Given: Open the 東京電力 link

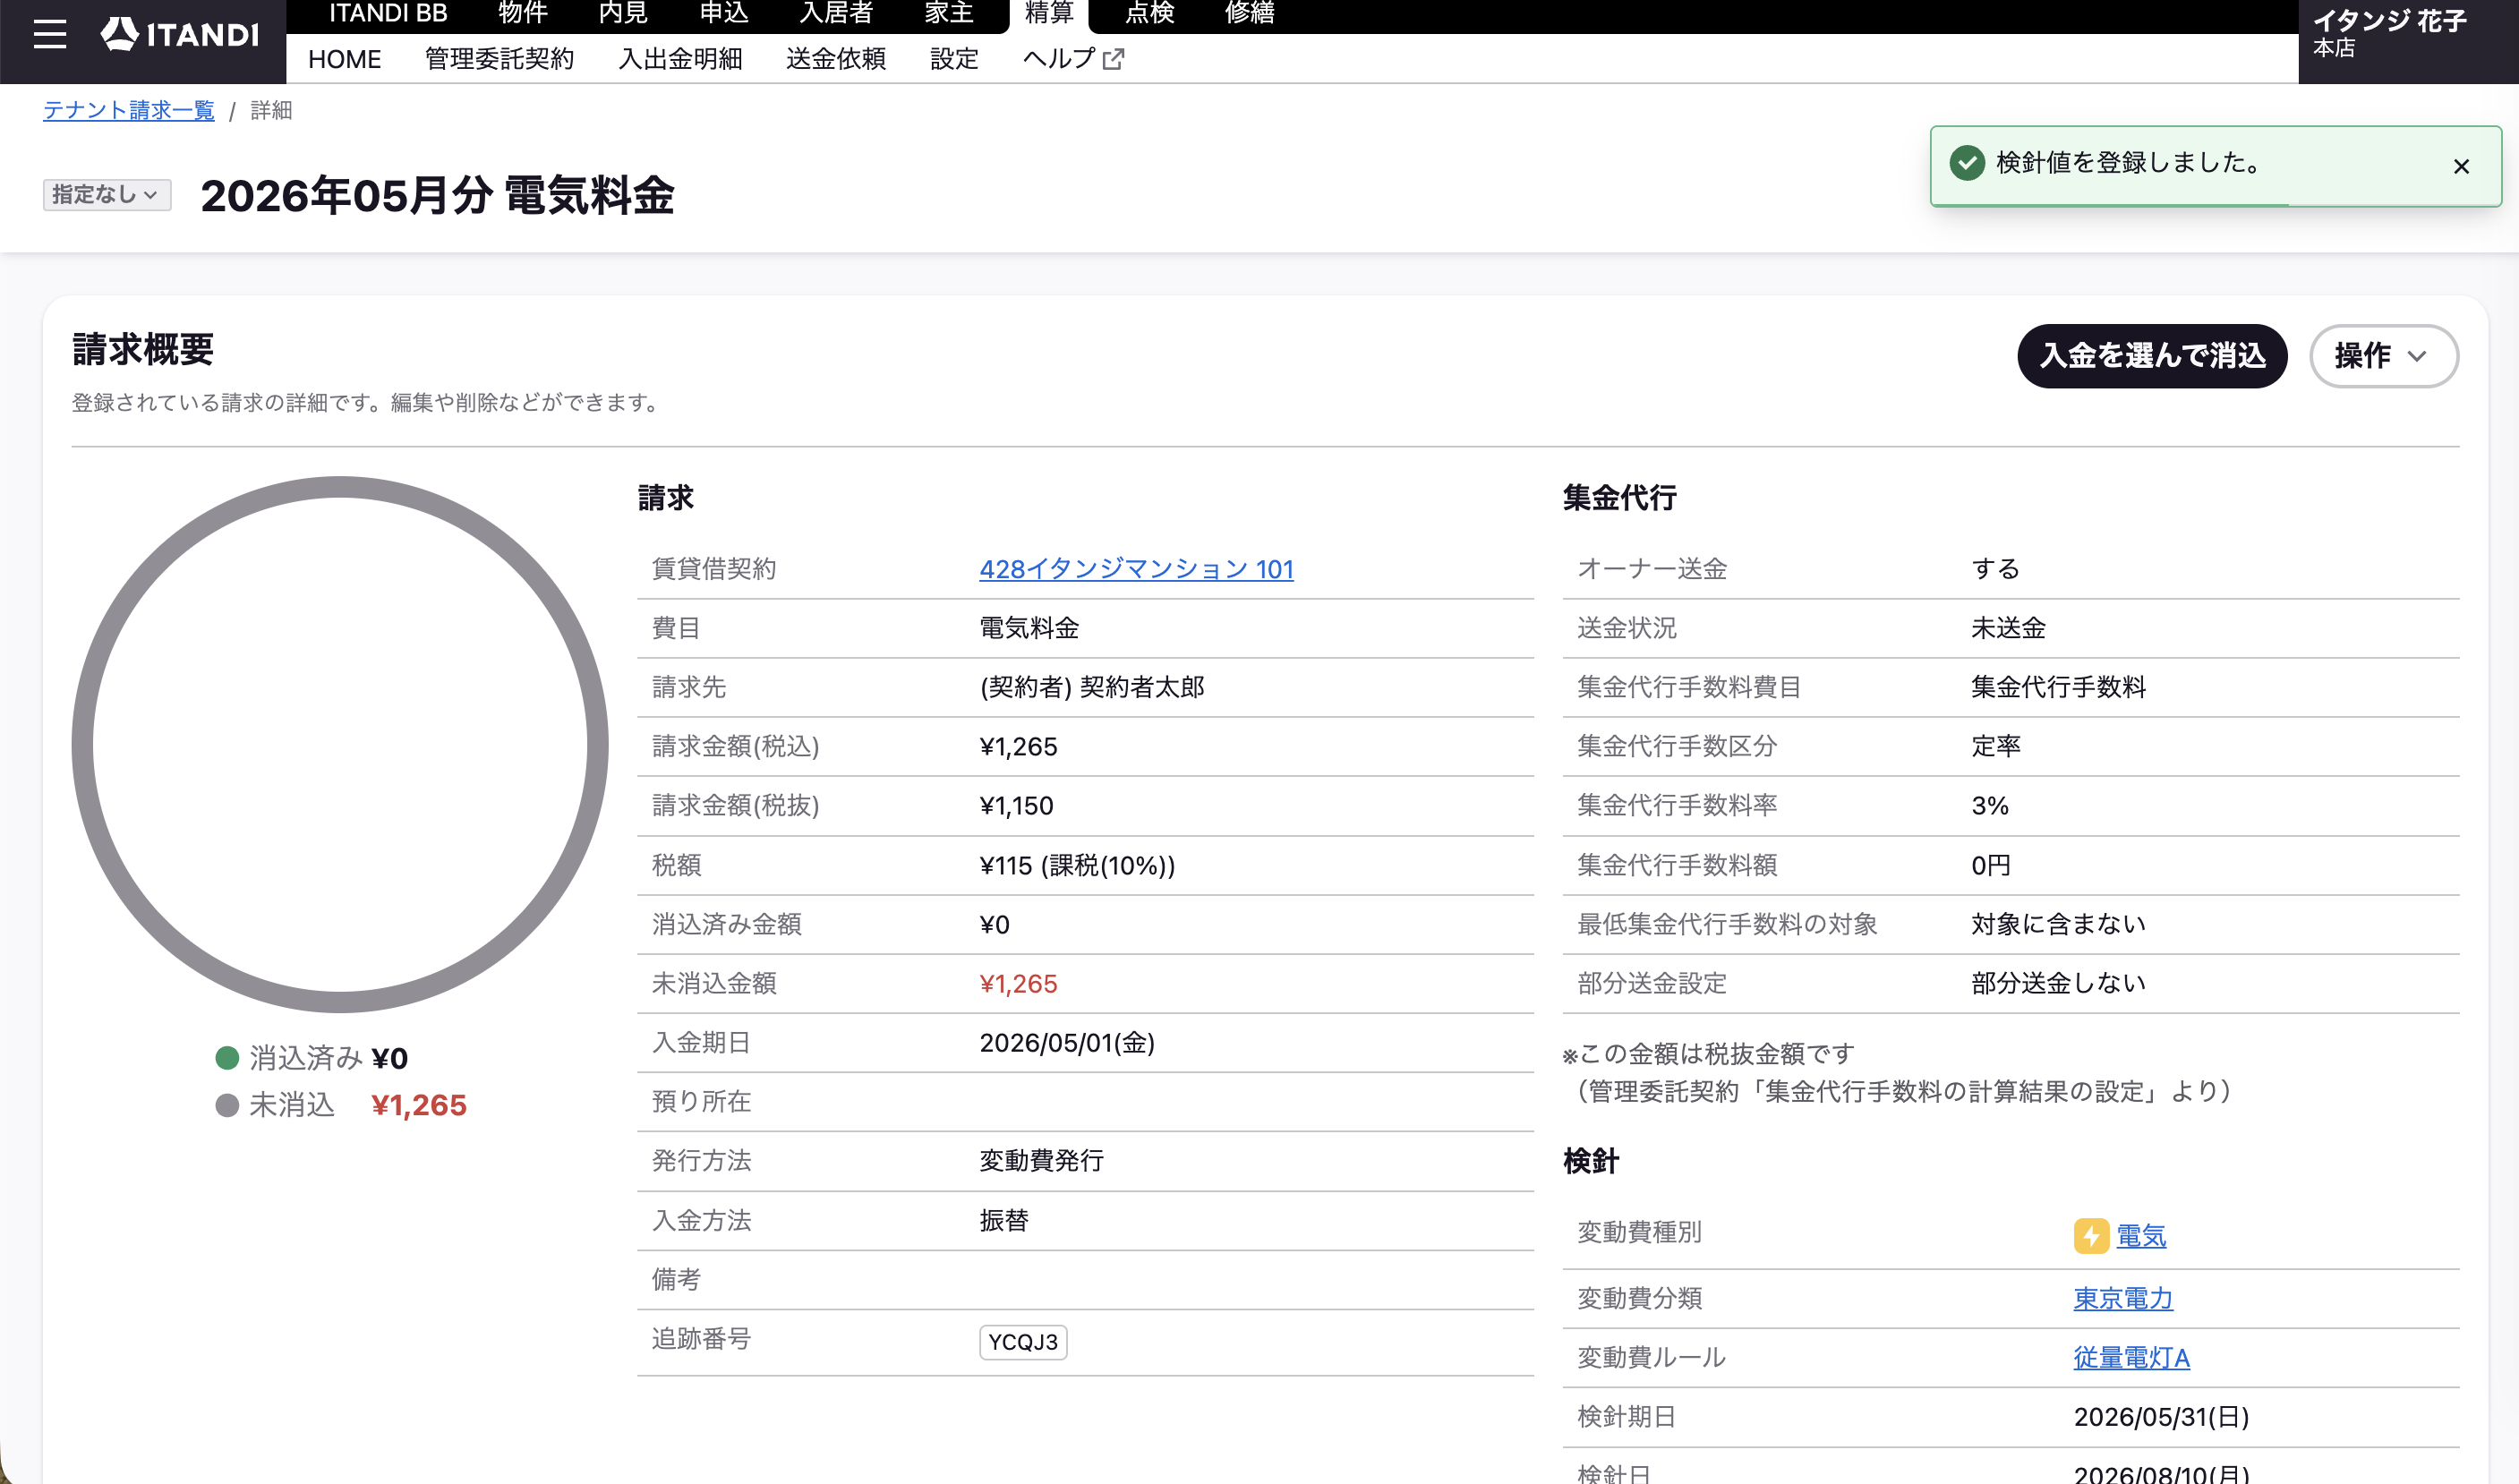Looking at the screenshot, I should [2123, 1298].
